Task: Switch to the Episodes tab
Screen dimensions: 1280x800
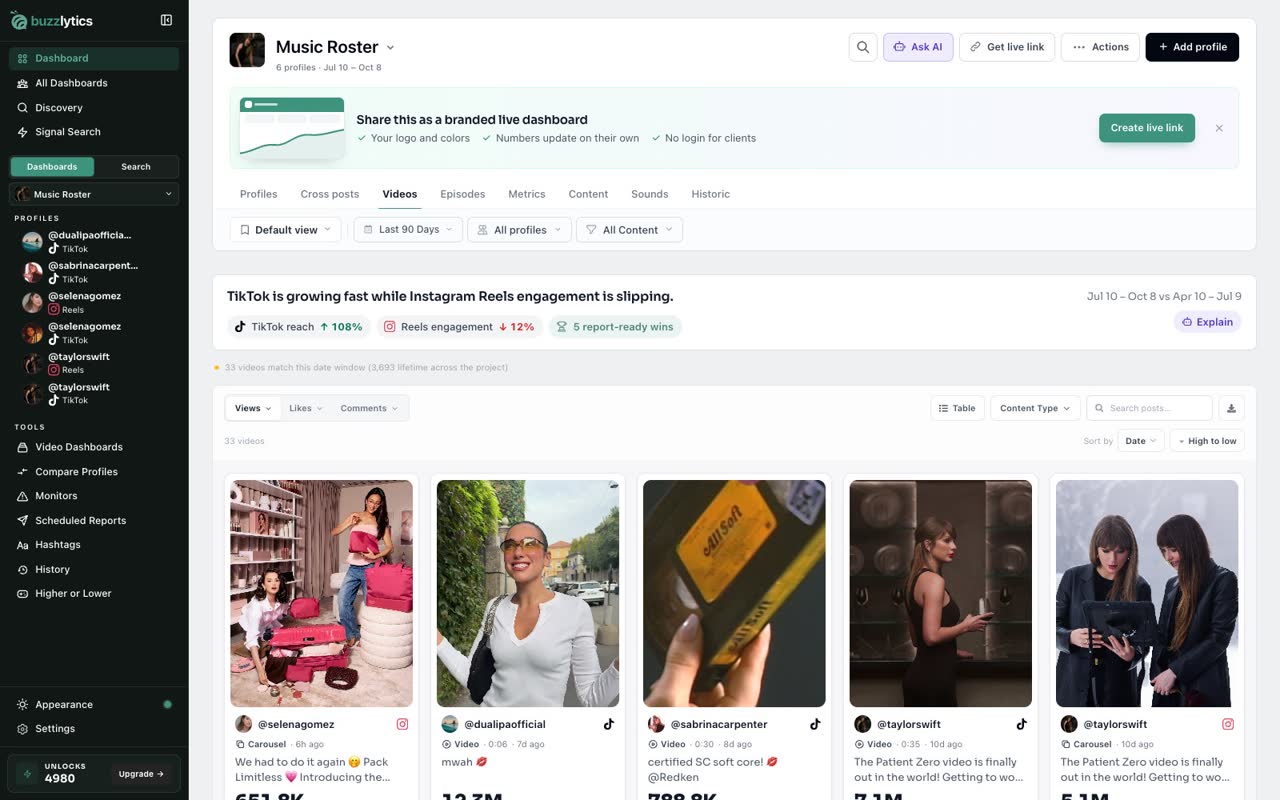Action: (x=463, y=194)
